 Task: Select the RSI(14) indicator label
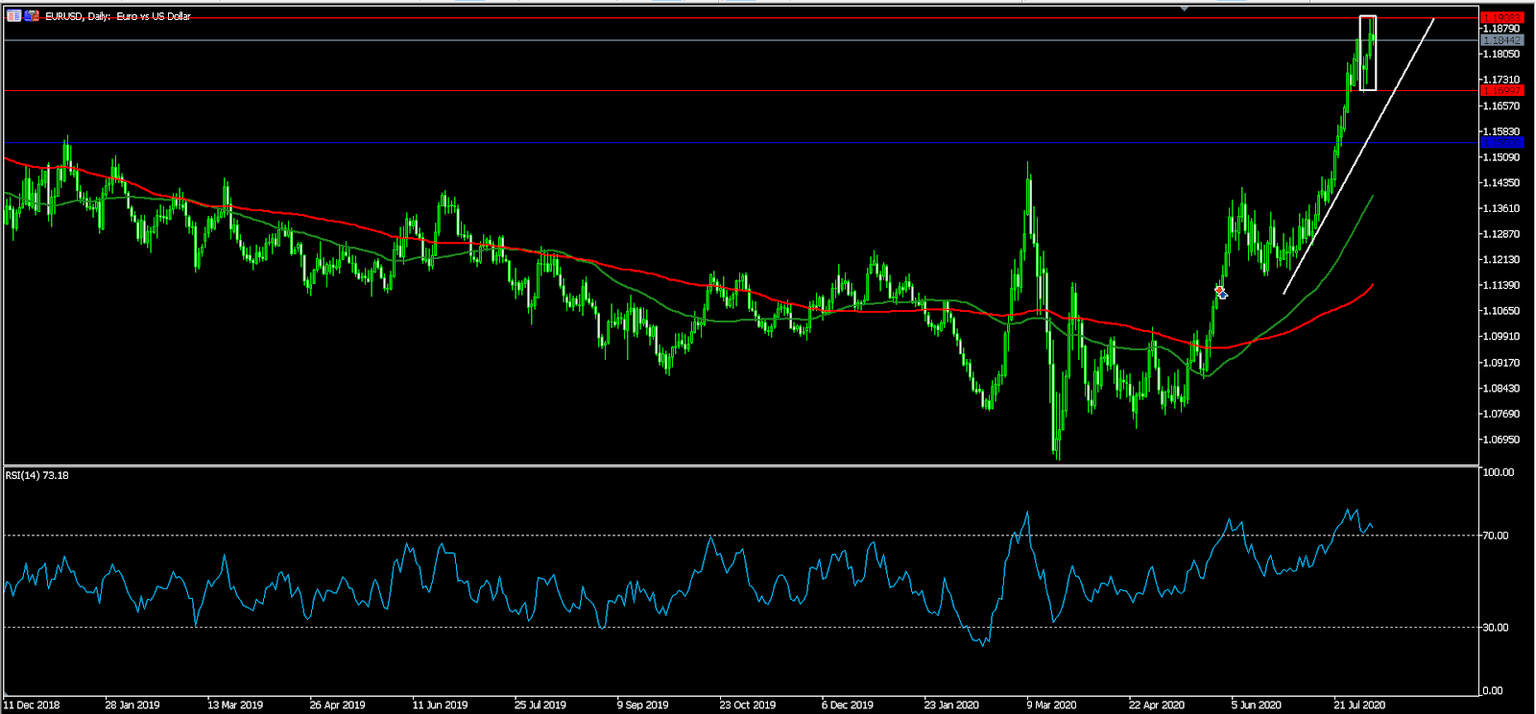33,475
